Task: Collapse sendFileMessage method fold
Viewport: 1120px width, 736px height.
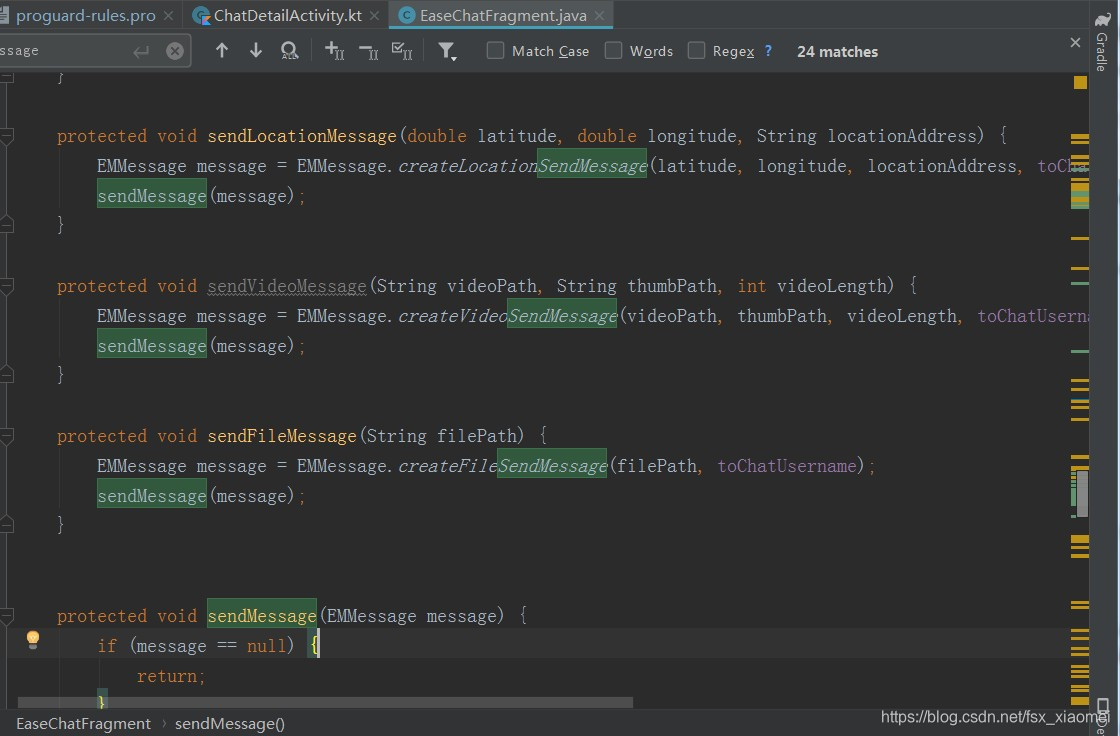Action: pos(6,436)
